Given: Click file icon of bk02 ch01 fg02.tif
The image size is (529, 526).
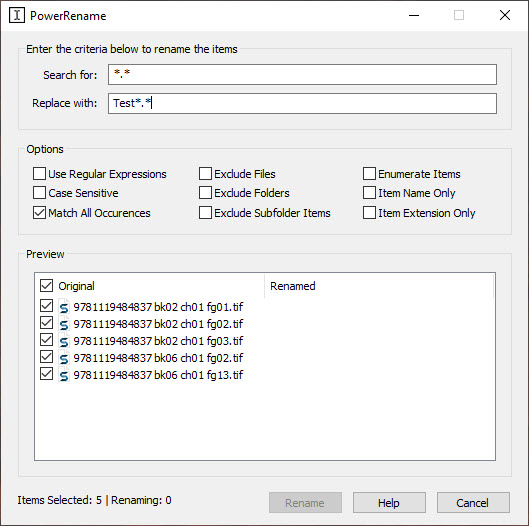Looking at the screenshot, I should (x=64, y=324).
